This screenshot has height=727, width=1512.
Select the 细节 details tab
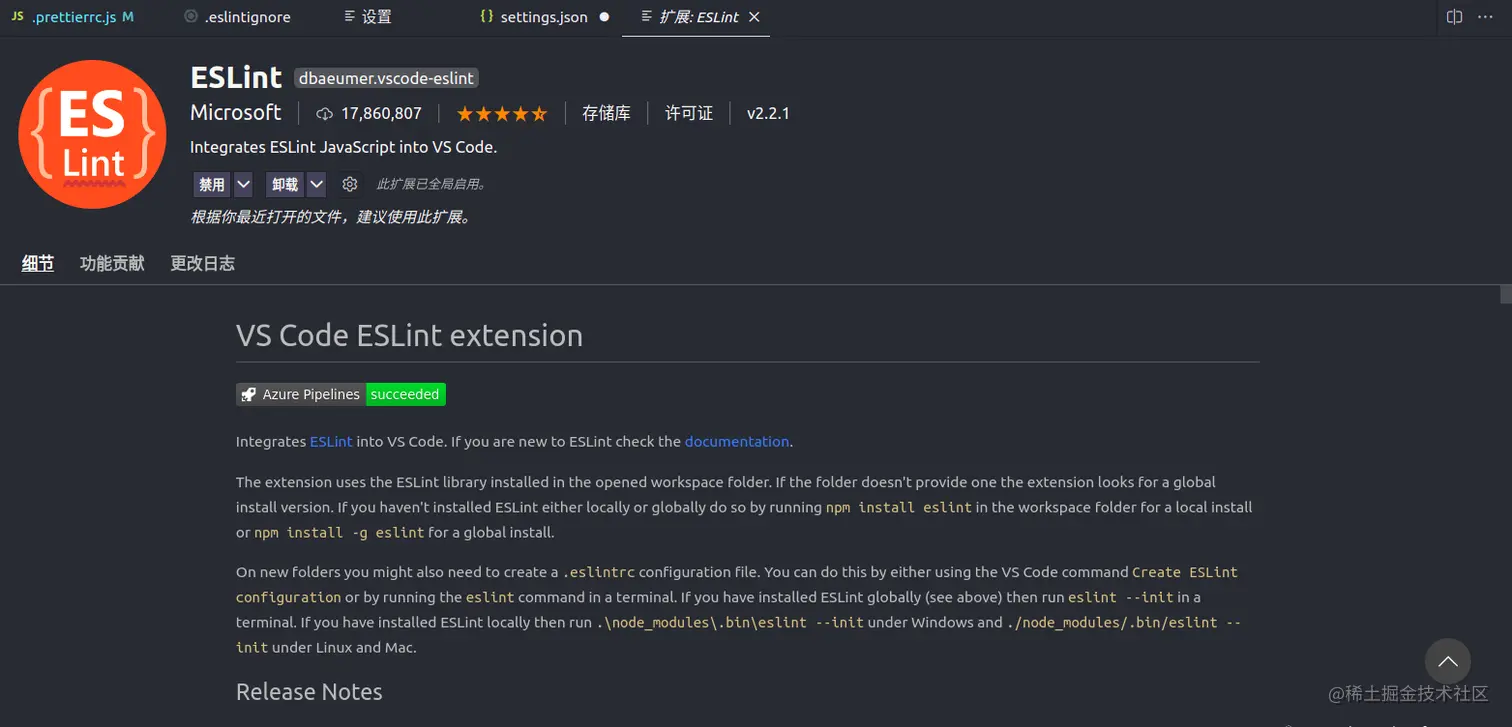38,264
